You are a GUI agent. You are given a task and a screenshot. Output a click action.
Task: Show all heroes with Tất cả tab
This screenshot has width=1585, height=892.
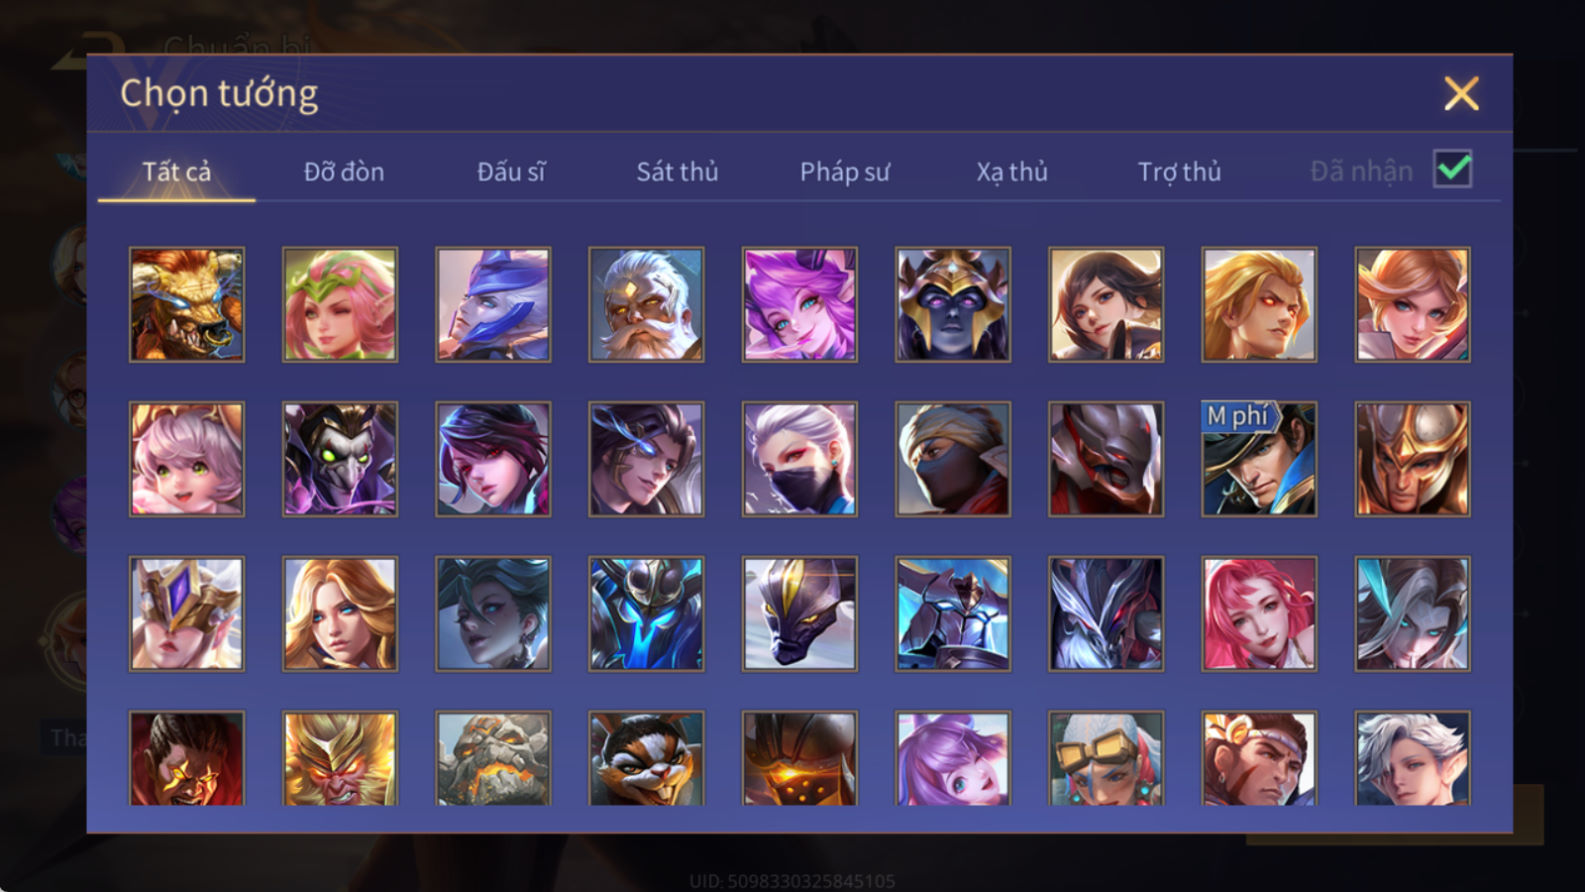coord(176,172)
